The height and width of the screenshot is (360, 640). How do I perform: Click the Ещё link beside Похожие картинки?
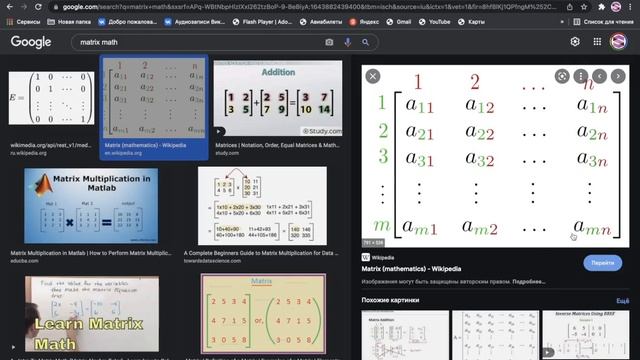(x=622, y=301)
